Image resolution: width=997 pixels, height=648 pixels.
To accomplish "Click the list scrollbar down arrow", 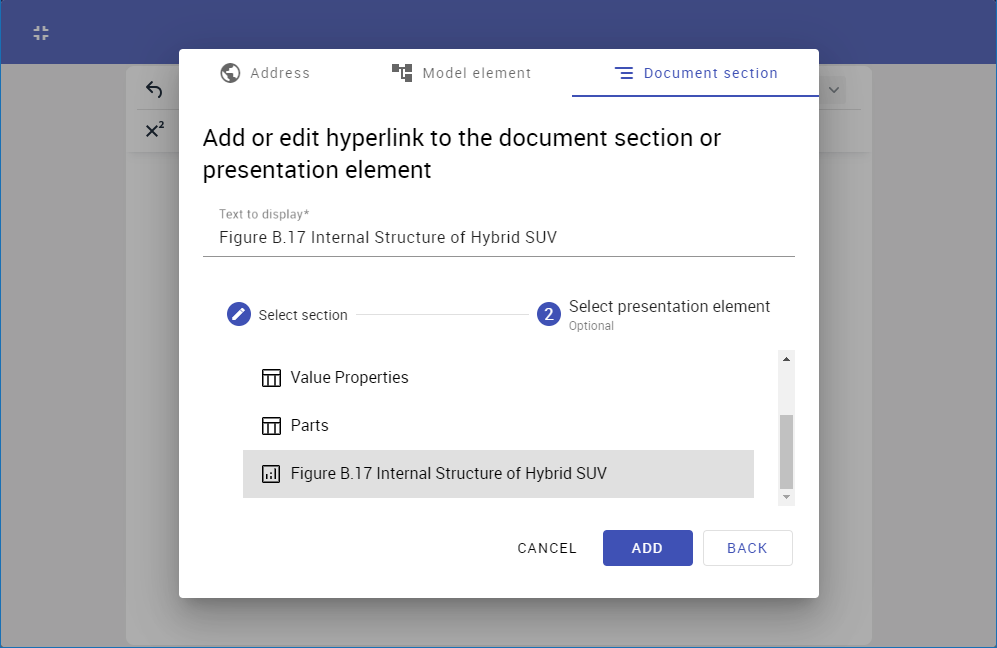I will [x=786, y=497].
